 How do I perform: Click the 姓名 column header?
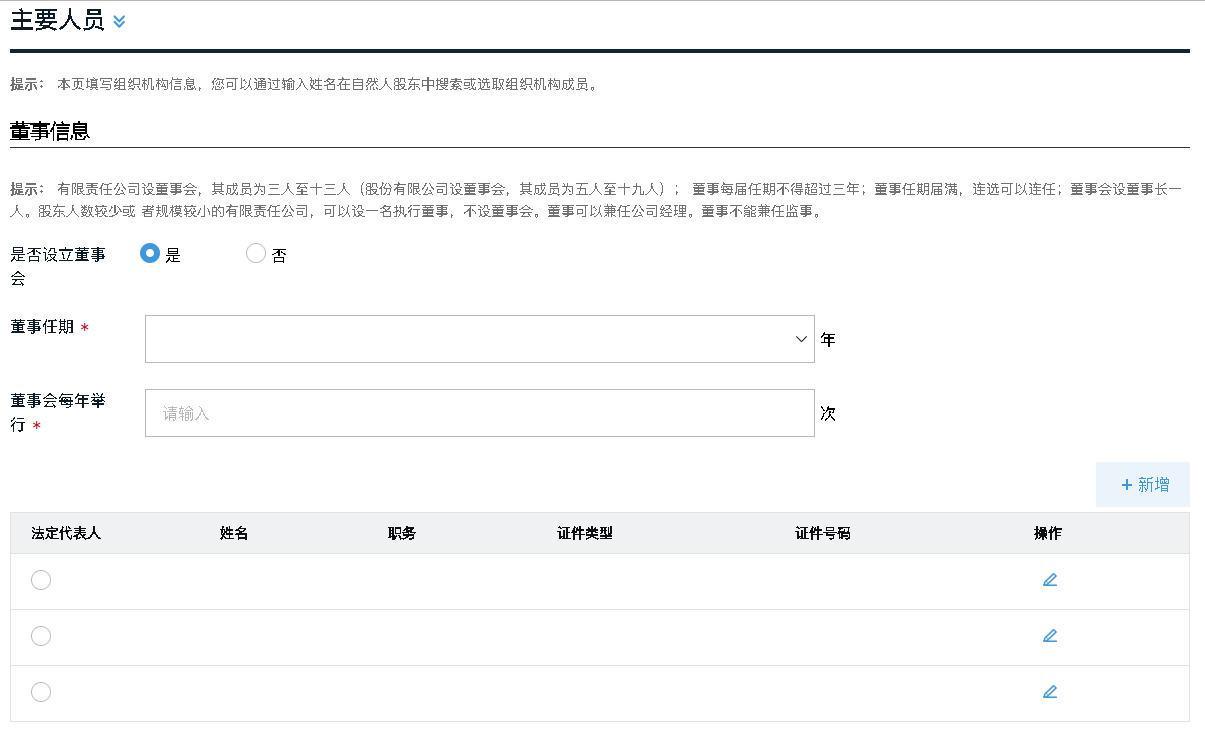(232, 533)
